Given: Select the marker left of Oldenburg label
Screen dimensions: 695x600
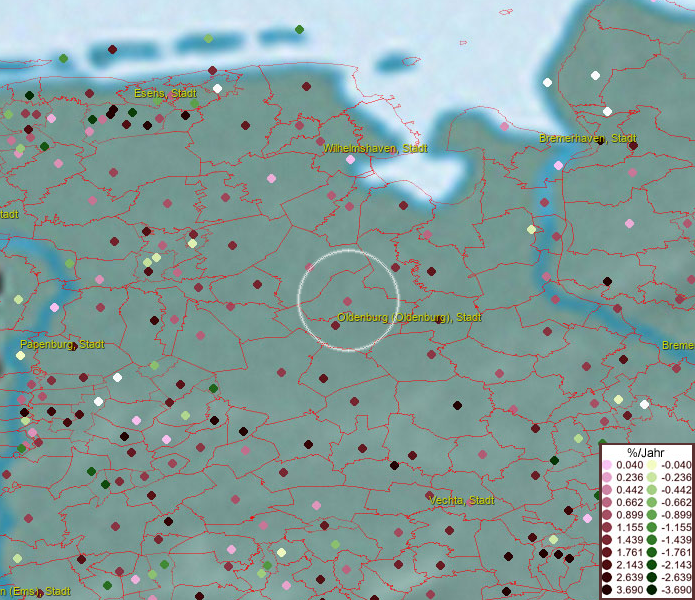Looking at the screenshot, I should tap(335, 325).
